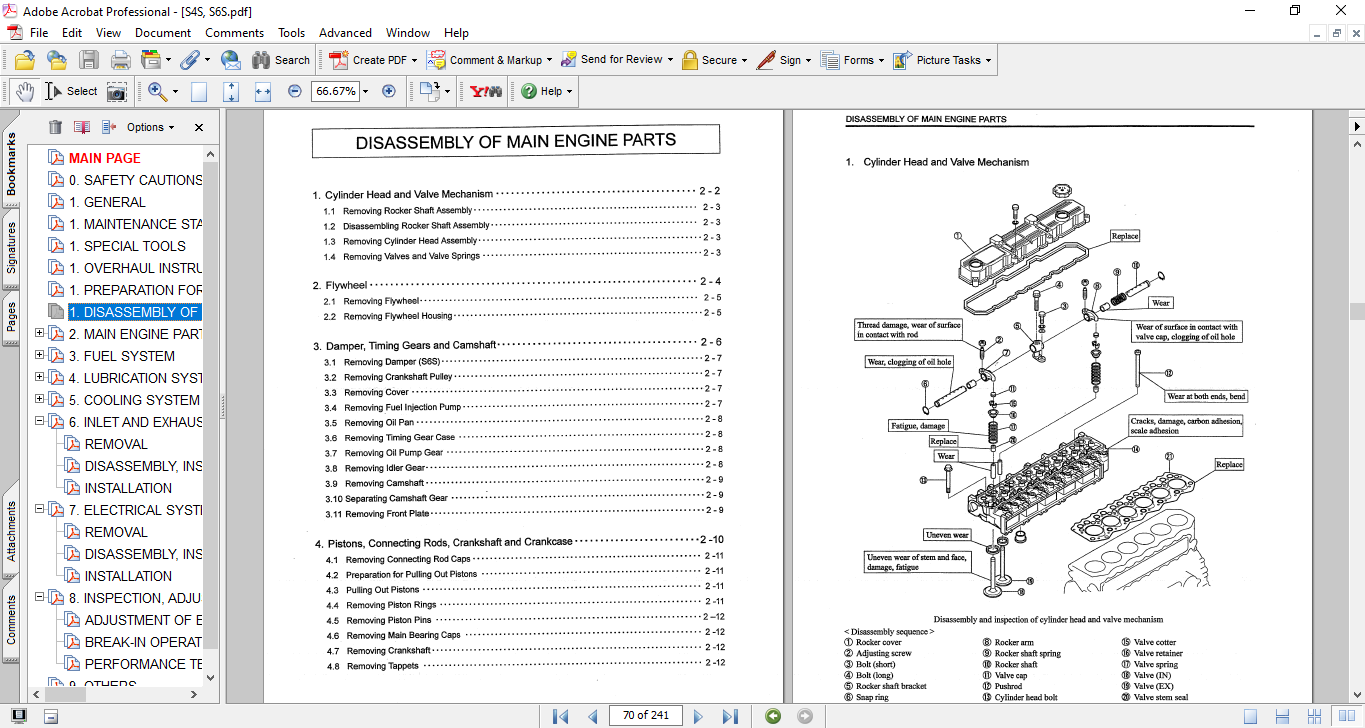The image size is (1365, 728).
Task: Click the green Previous View arrow
Action: [x=772, y=716]
